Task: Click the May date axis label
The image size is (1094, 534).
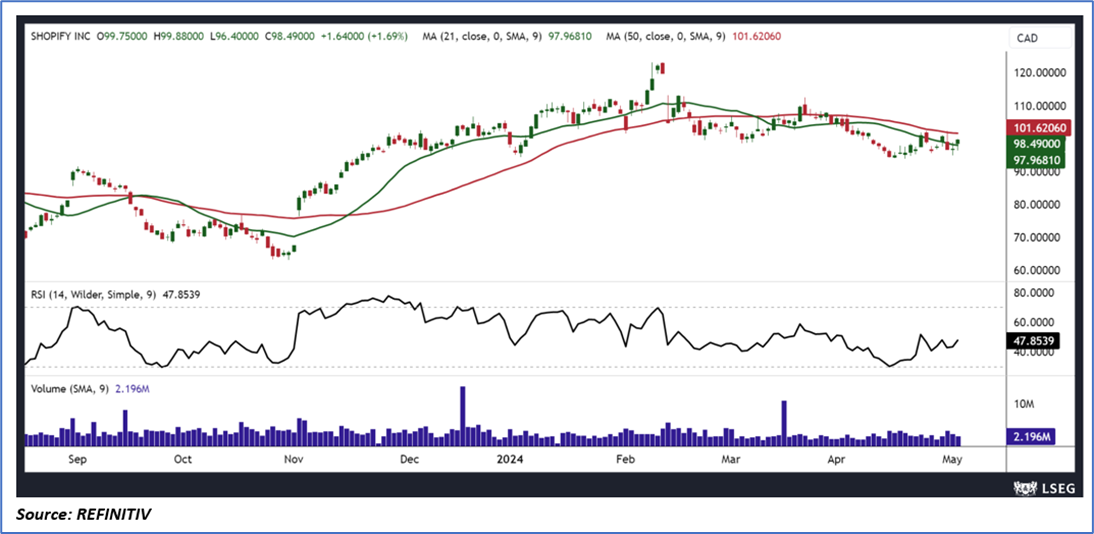Action: (952, 459)
